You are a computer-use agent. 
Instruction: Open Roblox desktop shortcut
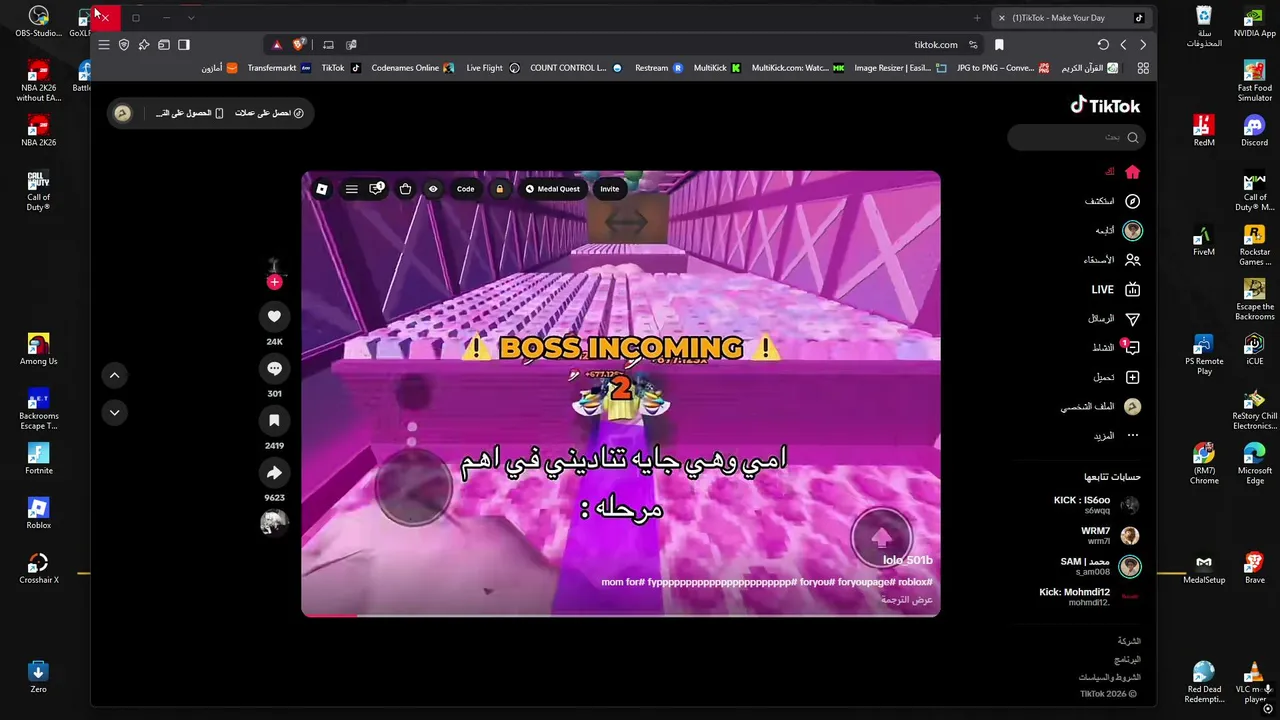38,513
